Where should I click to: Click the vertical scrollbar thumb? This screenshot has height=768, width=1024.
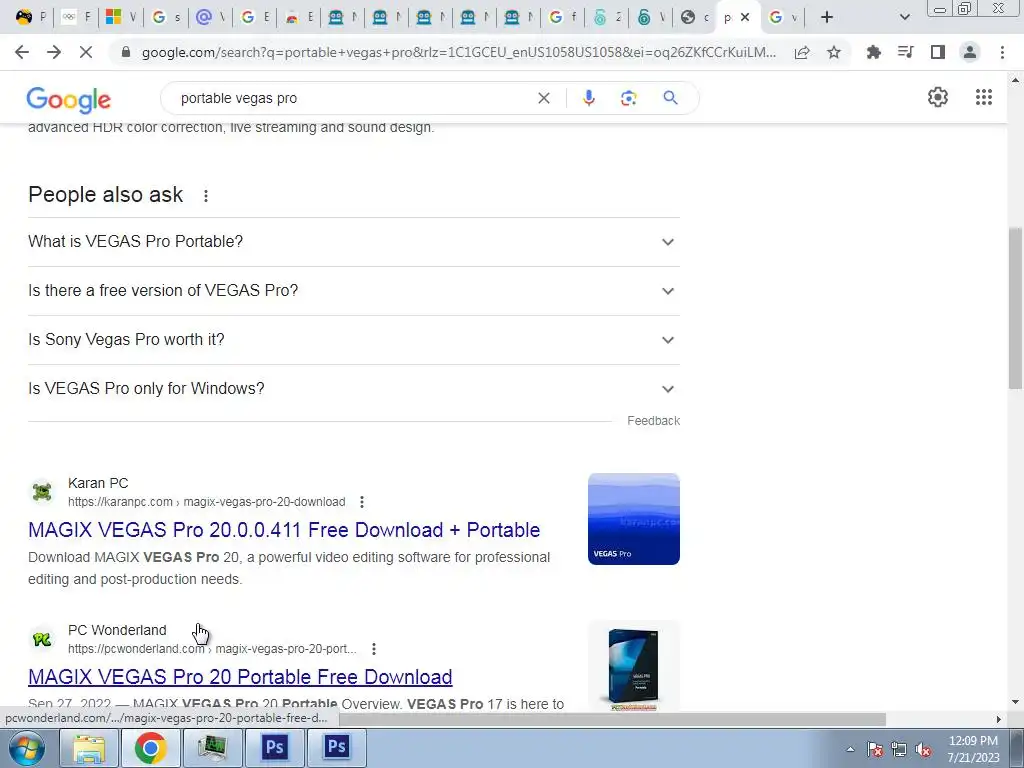pos(1016,308)
